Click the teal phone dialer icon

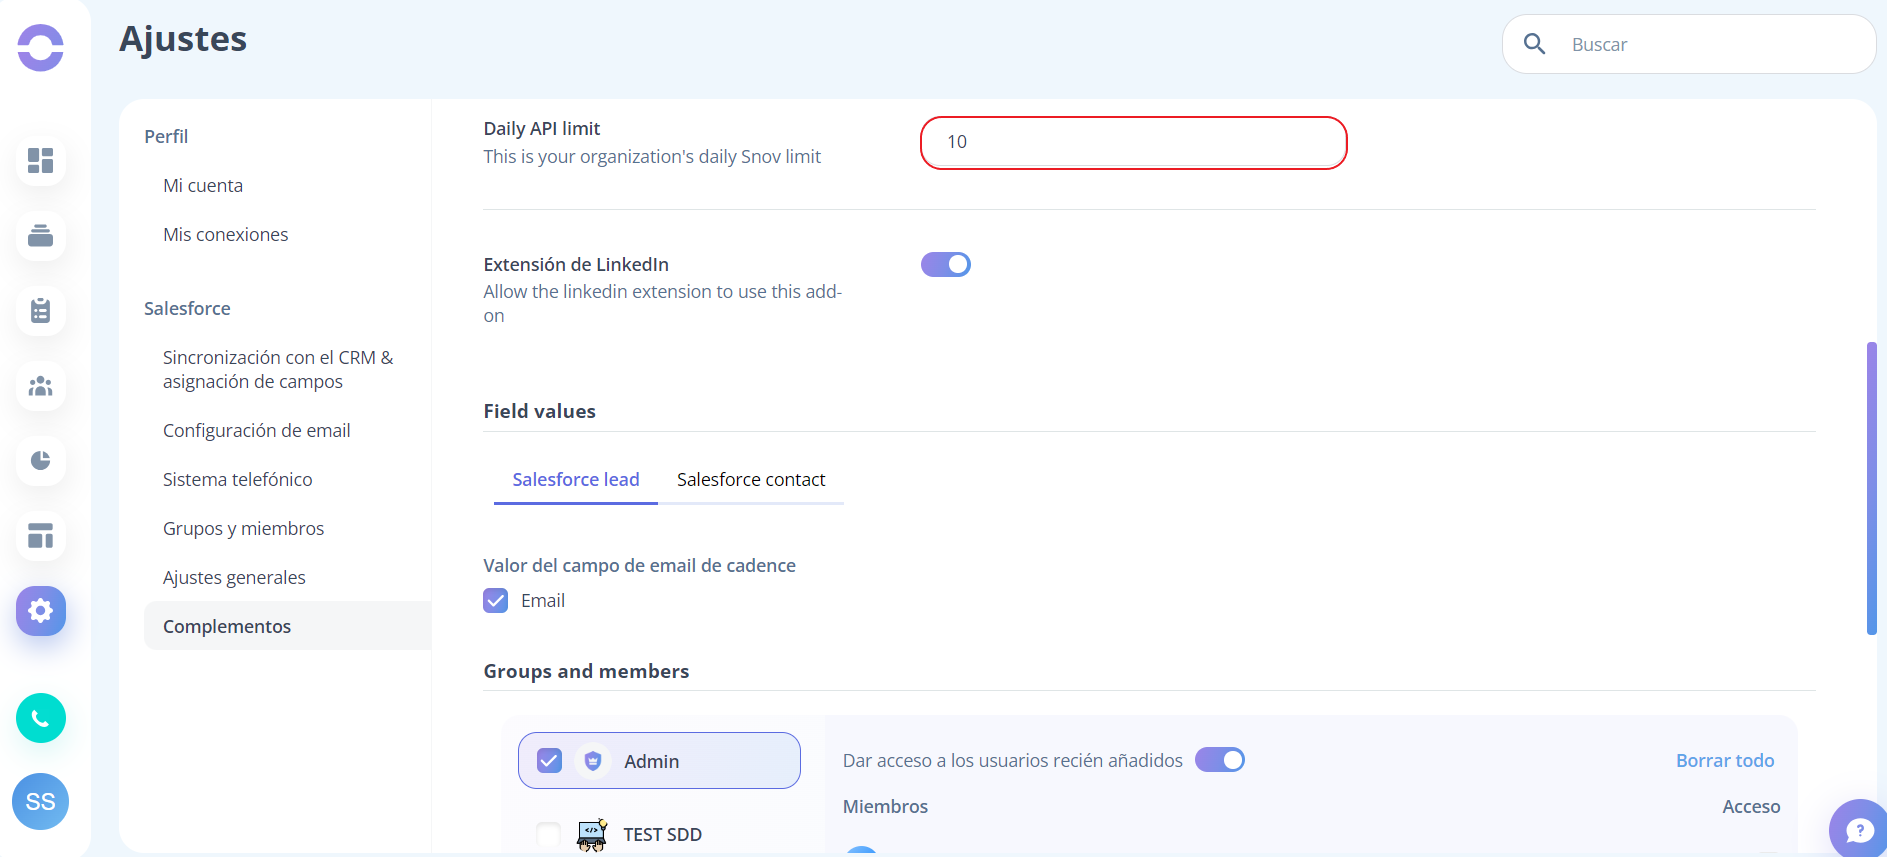(41, 718)
